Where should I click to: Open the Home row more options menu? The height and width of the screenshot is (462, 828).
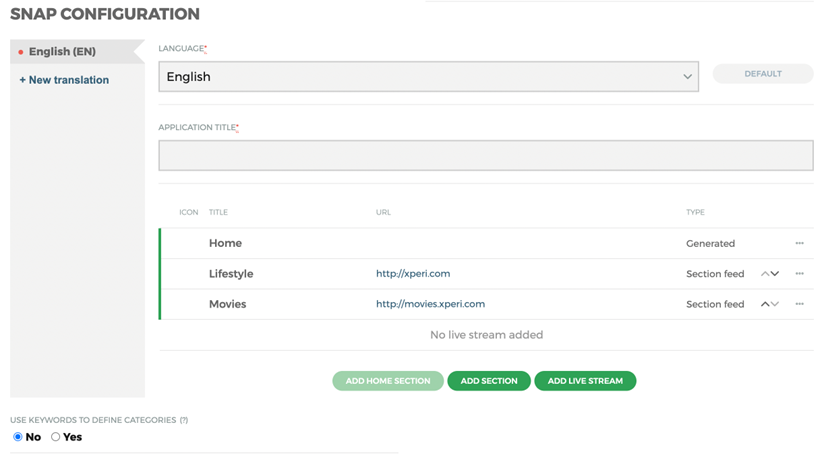point(799,243)
